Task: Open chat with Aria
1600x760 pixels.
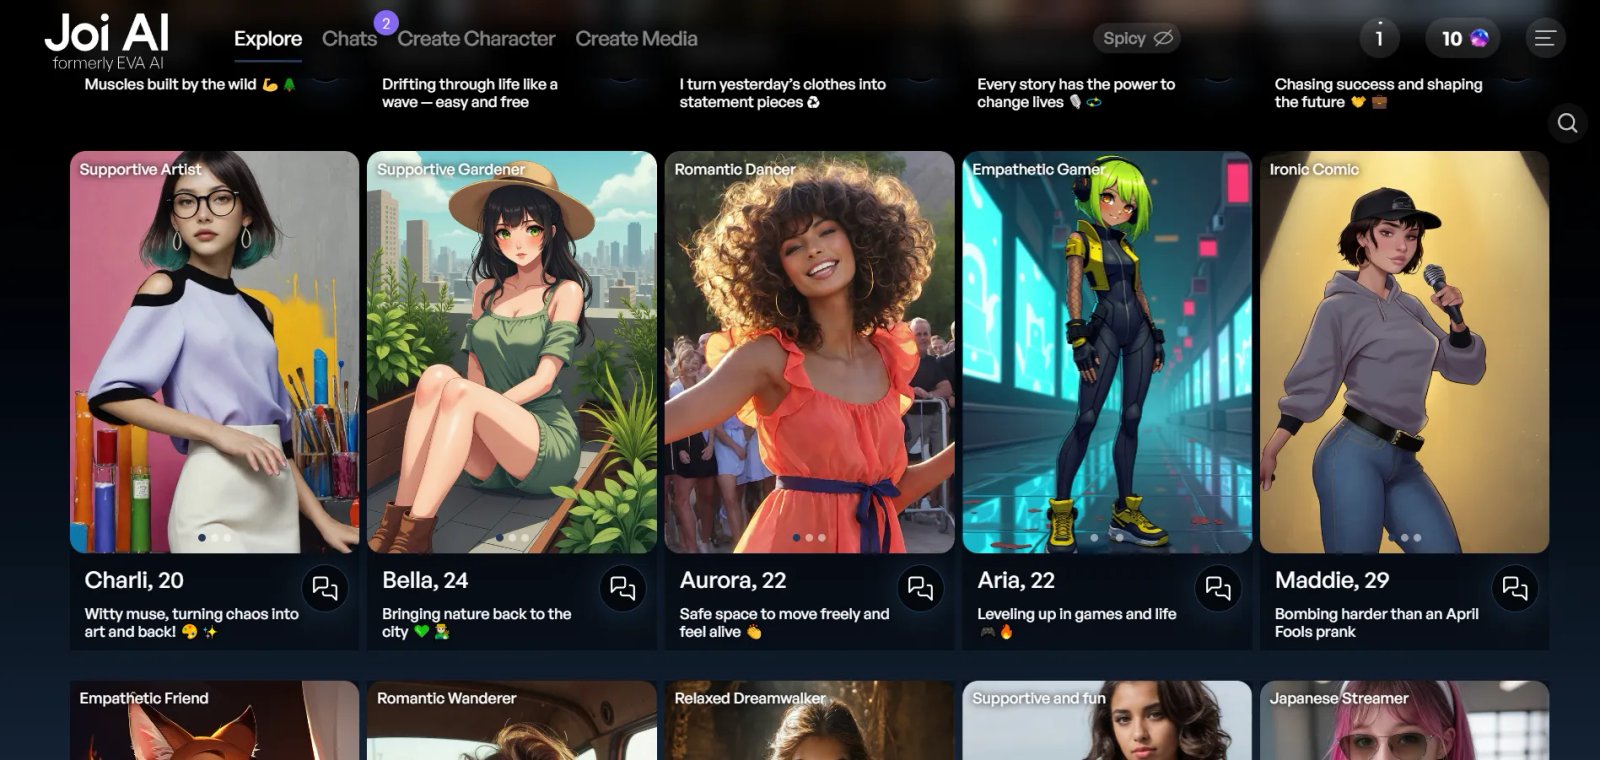Action: coord(1217,588)
